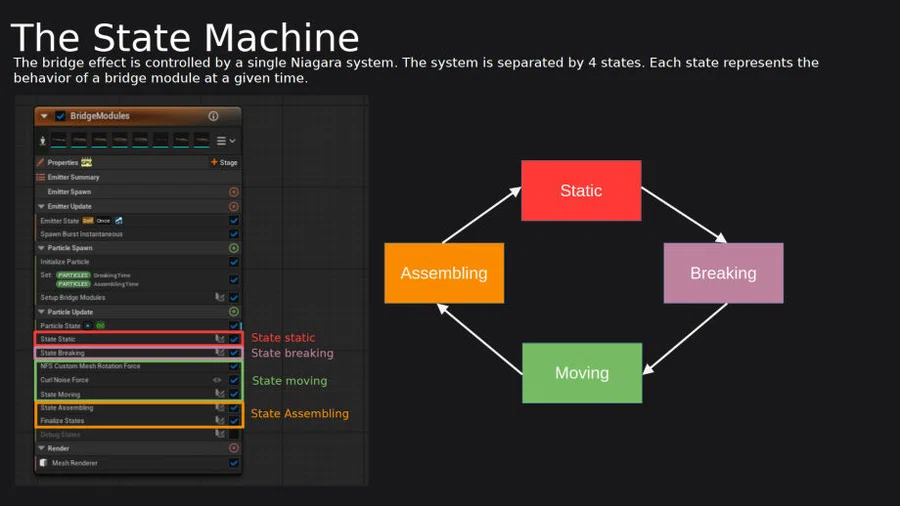Select the last renderer thumbnail
The image size is (900, 506).
click(x=201, y=140)
